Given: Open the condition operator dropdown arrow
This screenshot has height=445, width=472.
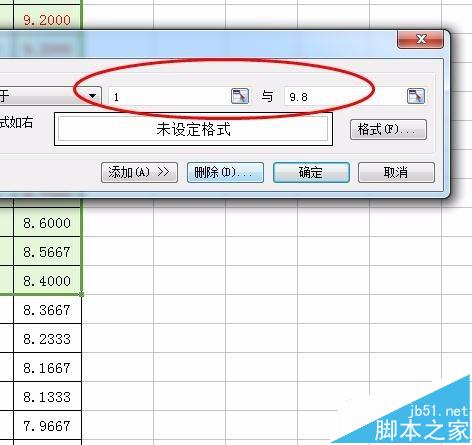Looking at the screenshot, I should coord(93,96).
